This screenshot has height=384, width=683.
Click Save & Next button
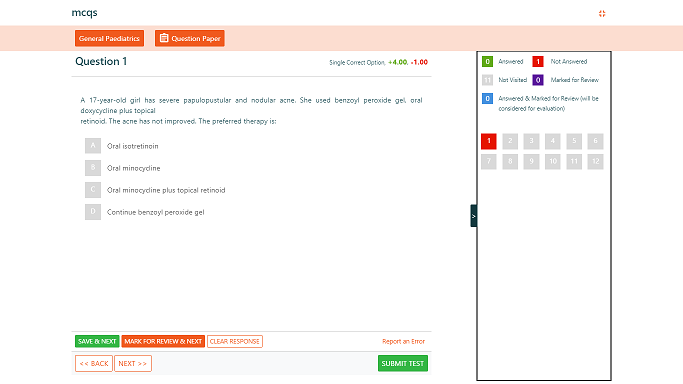97,341
